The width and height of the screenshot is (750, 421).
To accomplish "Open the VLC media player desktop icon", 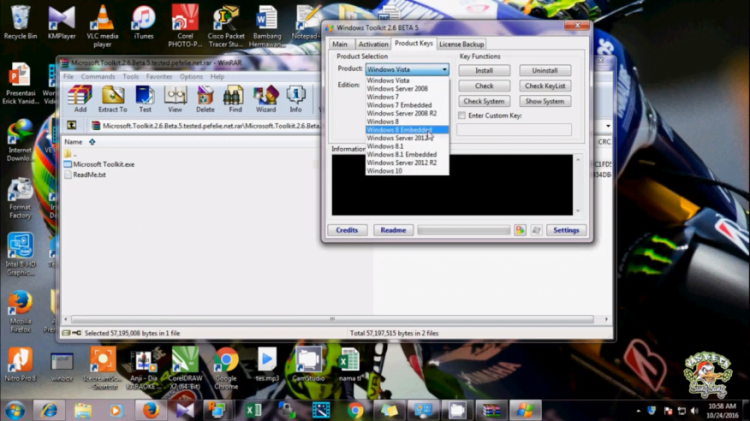I will click(x=102, y=26).
